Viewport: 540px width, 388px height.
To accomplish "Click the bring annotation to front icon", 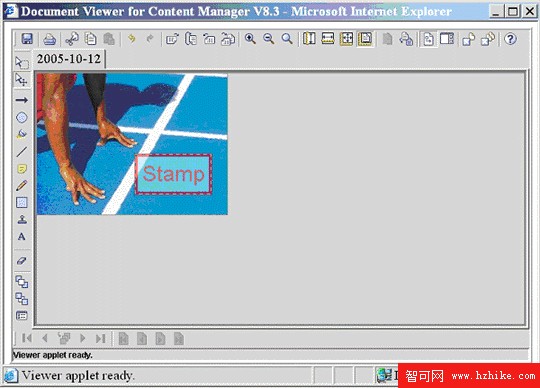I will coord(22,282).
